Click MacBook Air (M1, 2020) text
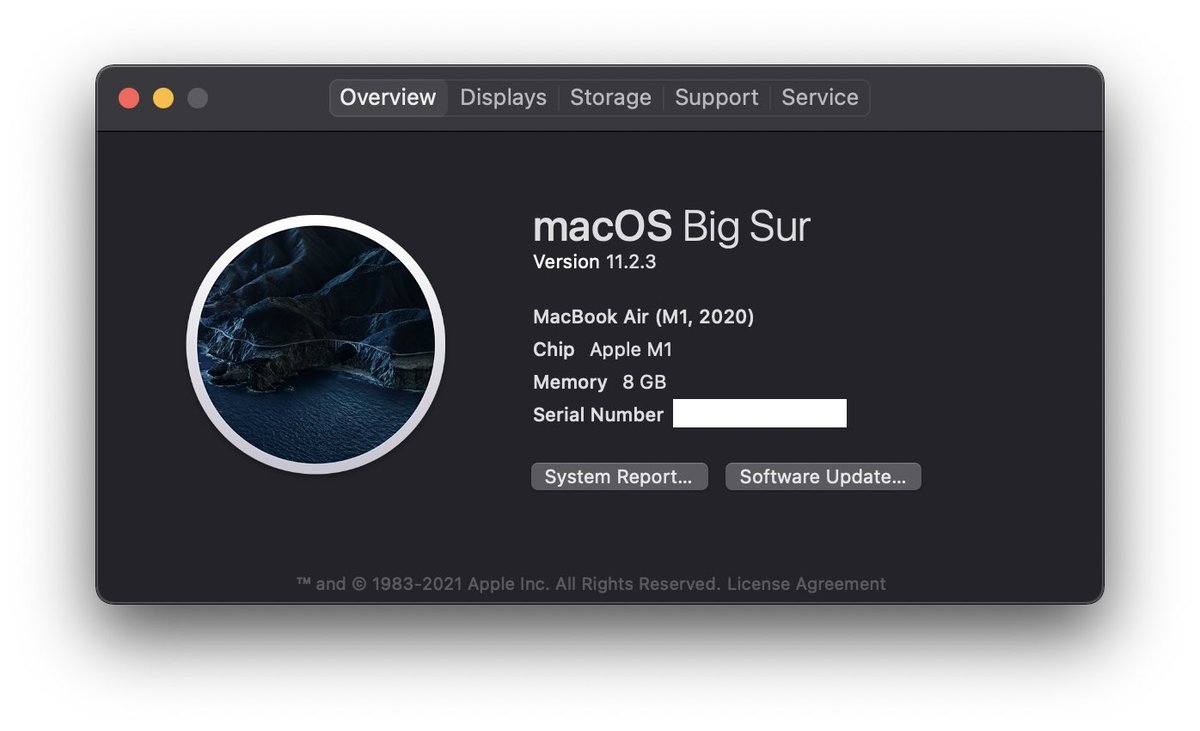Image resolution: width=1200 pixels, height=731 pixels. (643, 317)
